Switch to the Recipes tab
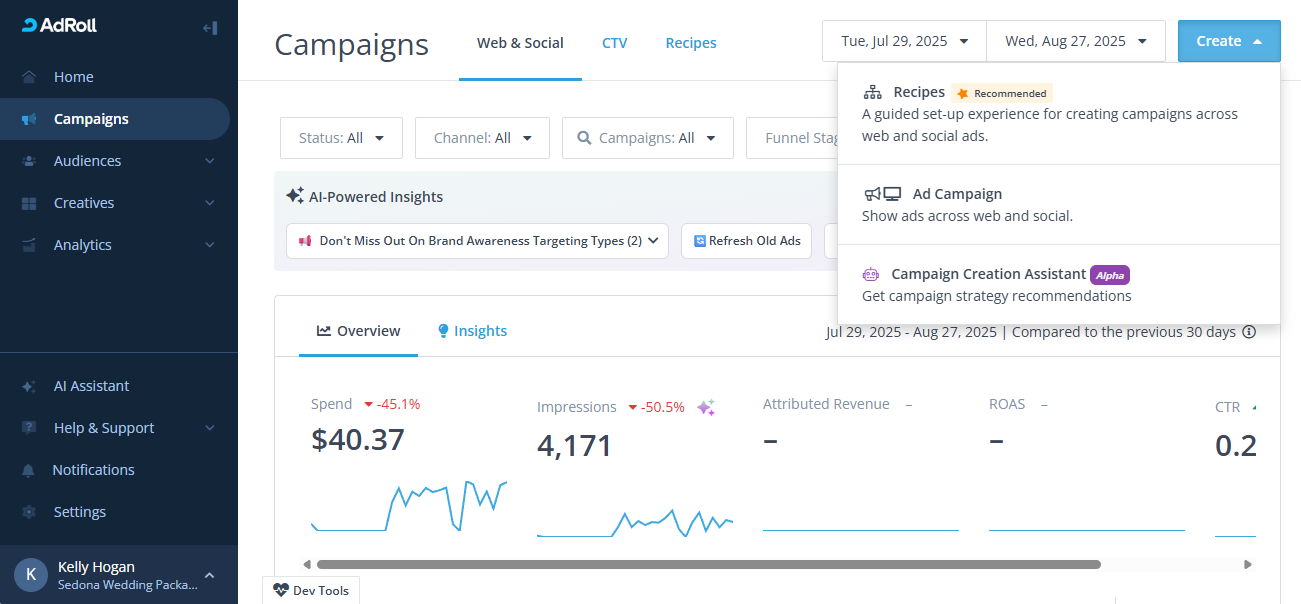The height and width of the screenshot is (604, 1301). point(691,43)
